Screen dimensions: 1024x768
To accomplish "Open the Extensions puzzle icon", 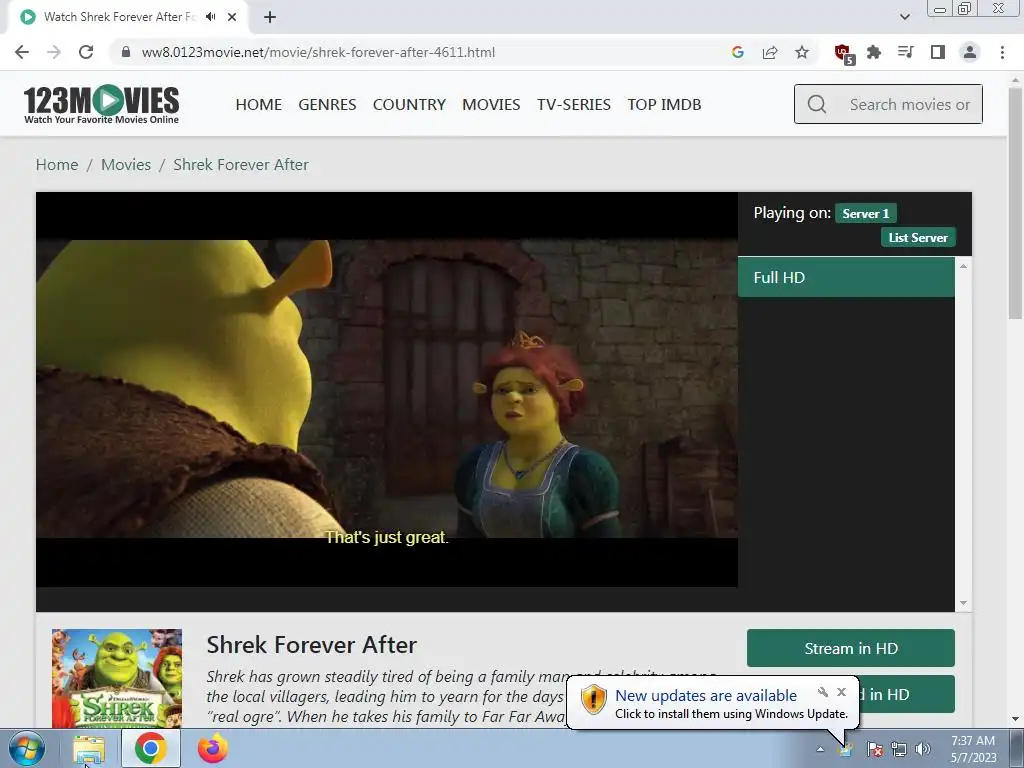I will [x=874, y=52].
